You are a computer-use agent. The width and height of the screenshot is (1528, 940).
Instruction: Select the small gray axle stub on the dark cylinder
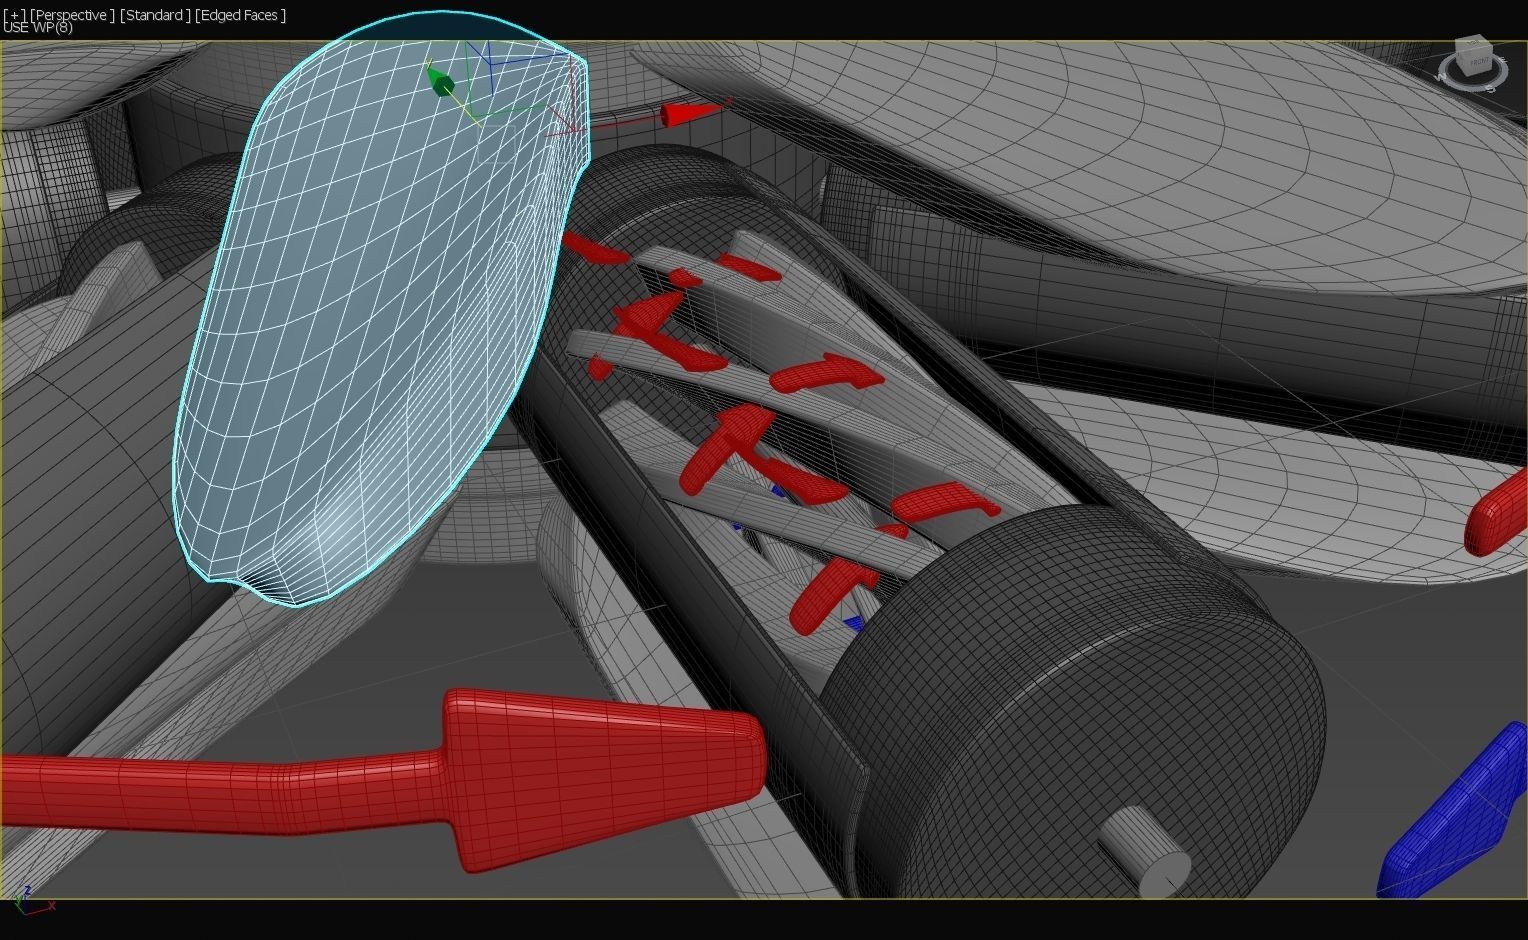pos(1146,852)
